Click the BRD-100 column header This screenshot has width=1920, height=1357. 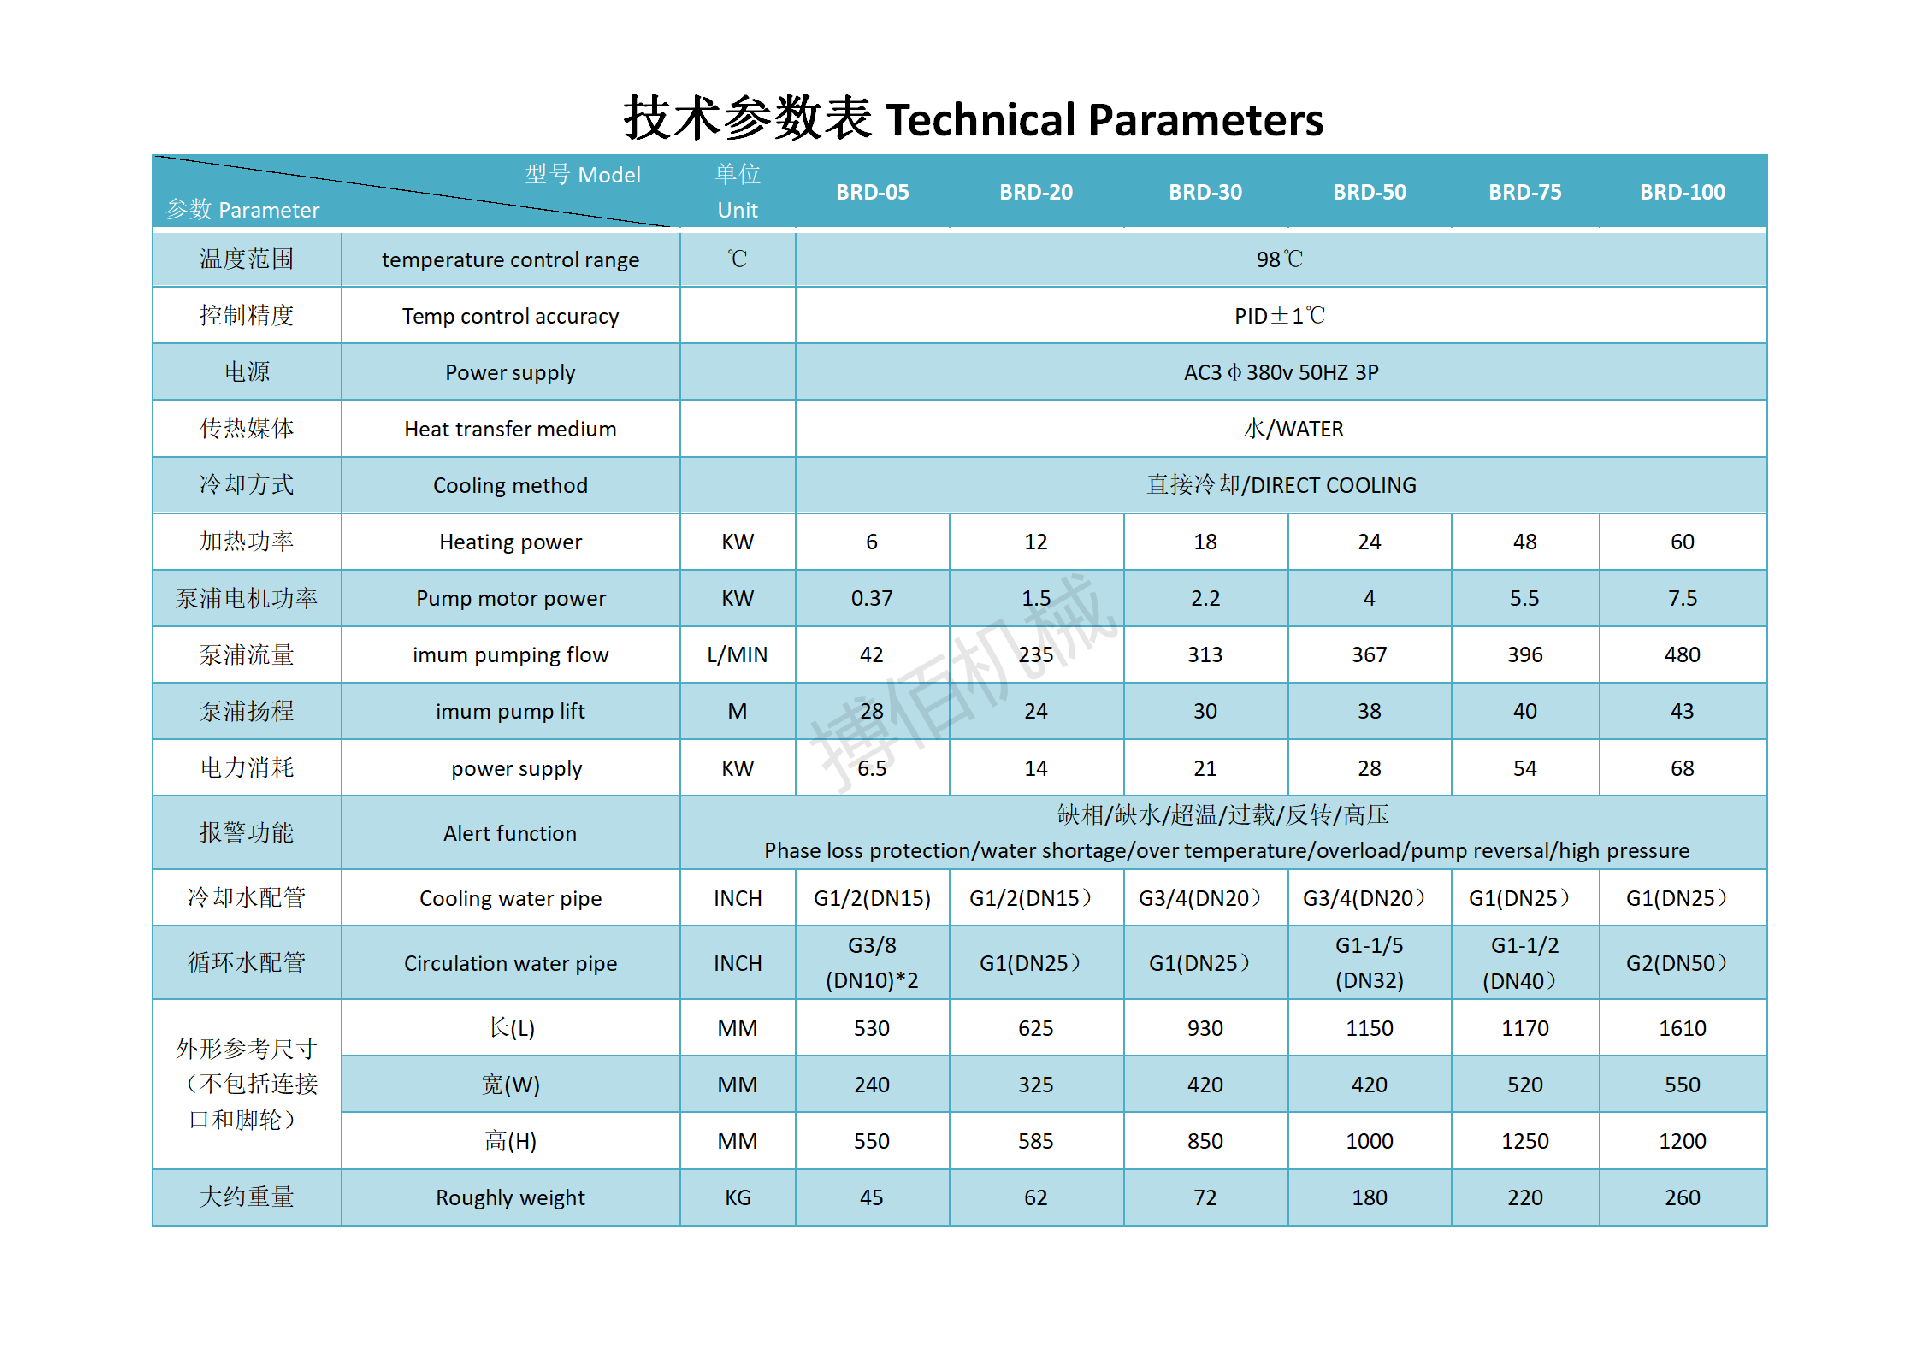(1682, 192)
